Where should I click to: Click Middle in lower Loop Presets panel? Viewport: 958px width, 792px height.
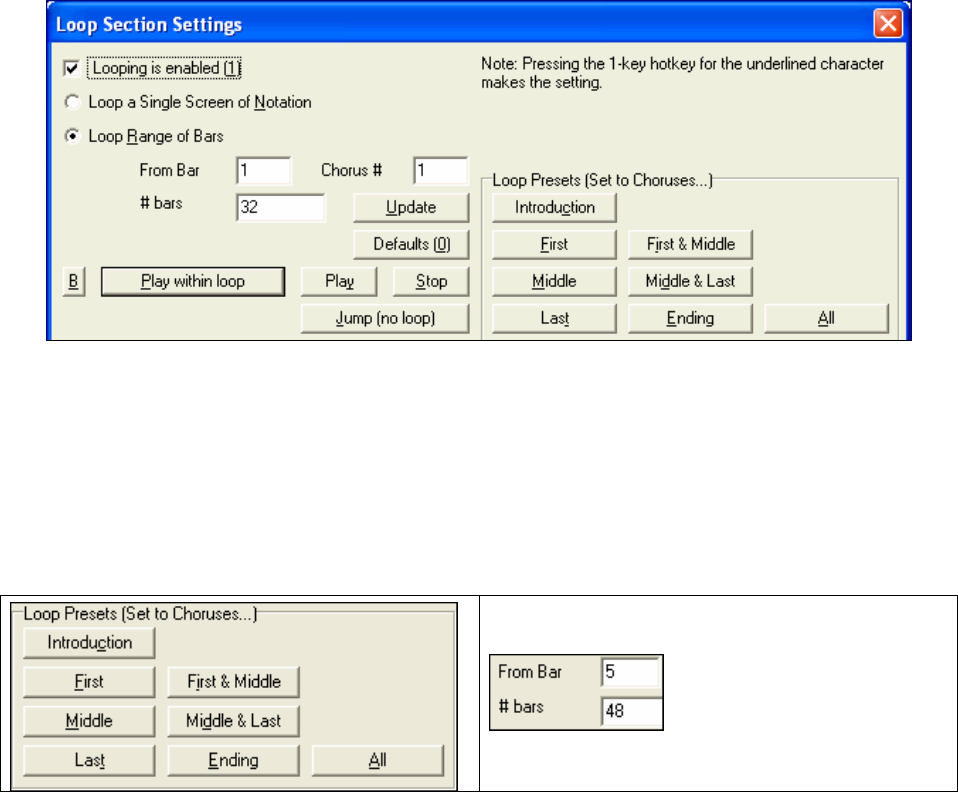point(89,721)
